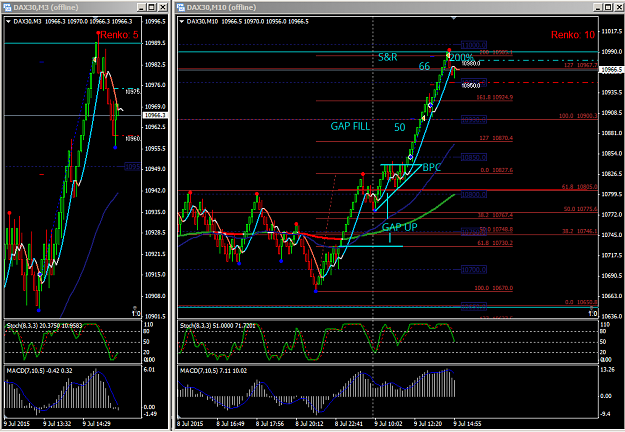Minimize the DAX30,M3 chart window
The image size is (625, 432).
tap(142, 7)
